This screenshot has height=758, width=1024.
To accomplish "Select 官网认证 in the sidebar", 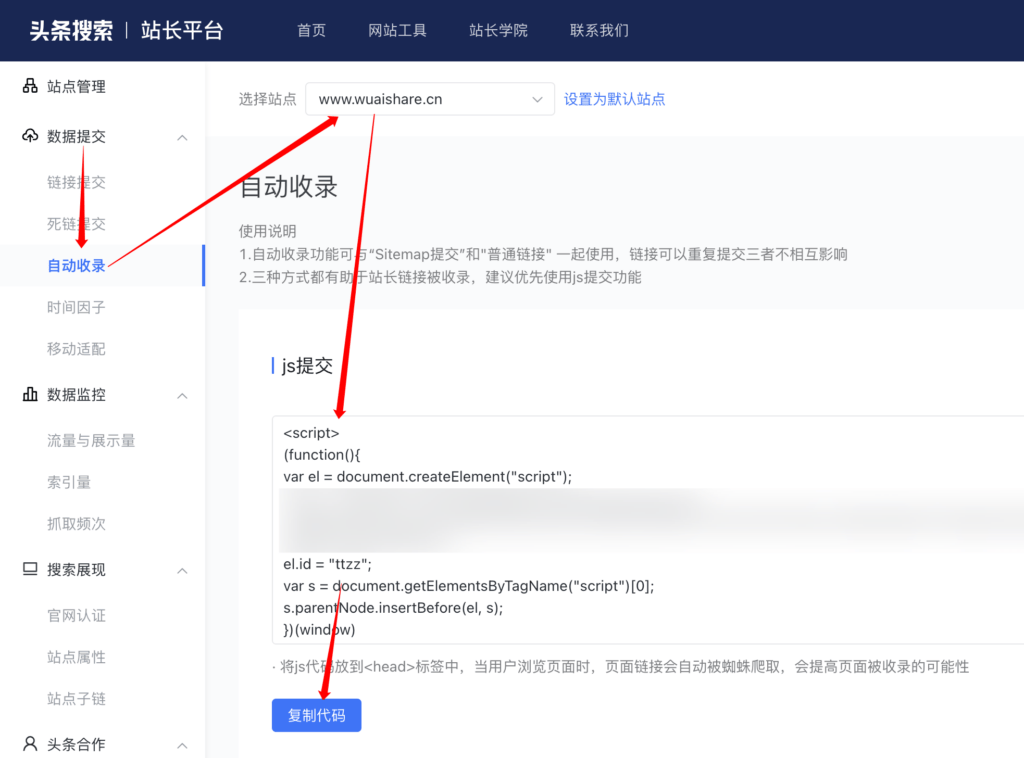I will [76, 616].
